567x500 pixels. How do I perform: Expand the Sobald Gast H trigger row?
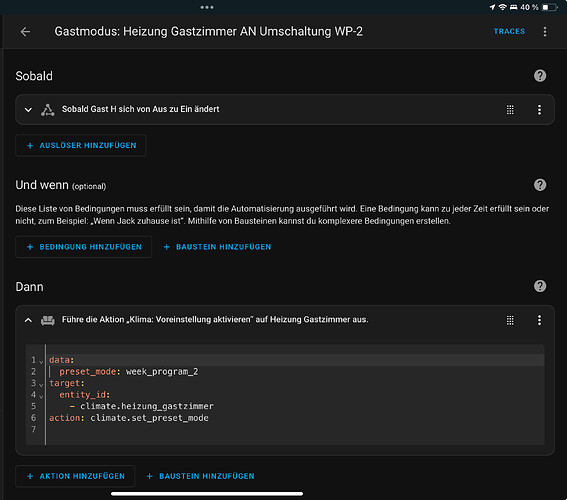tap(28, 110)
